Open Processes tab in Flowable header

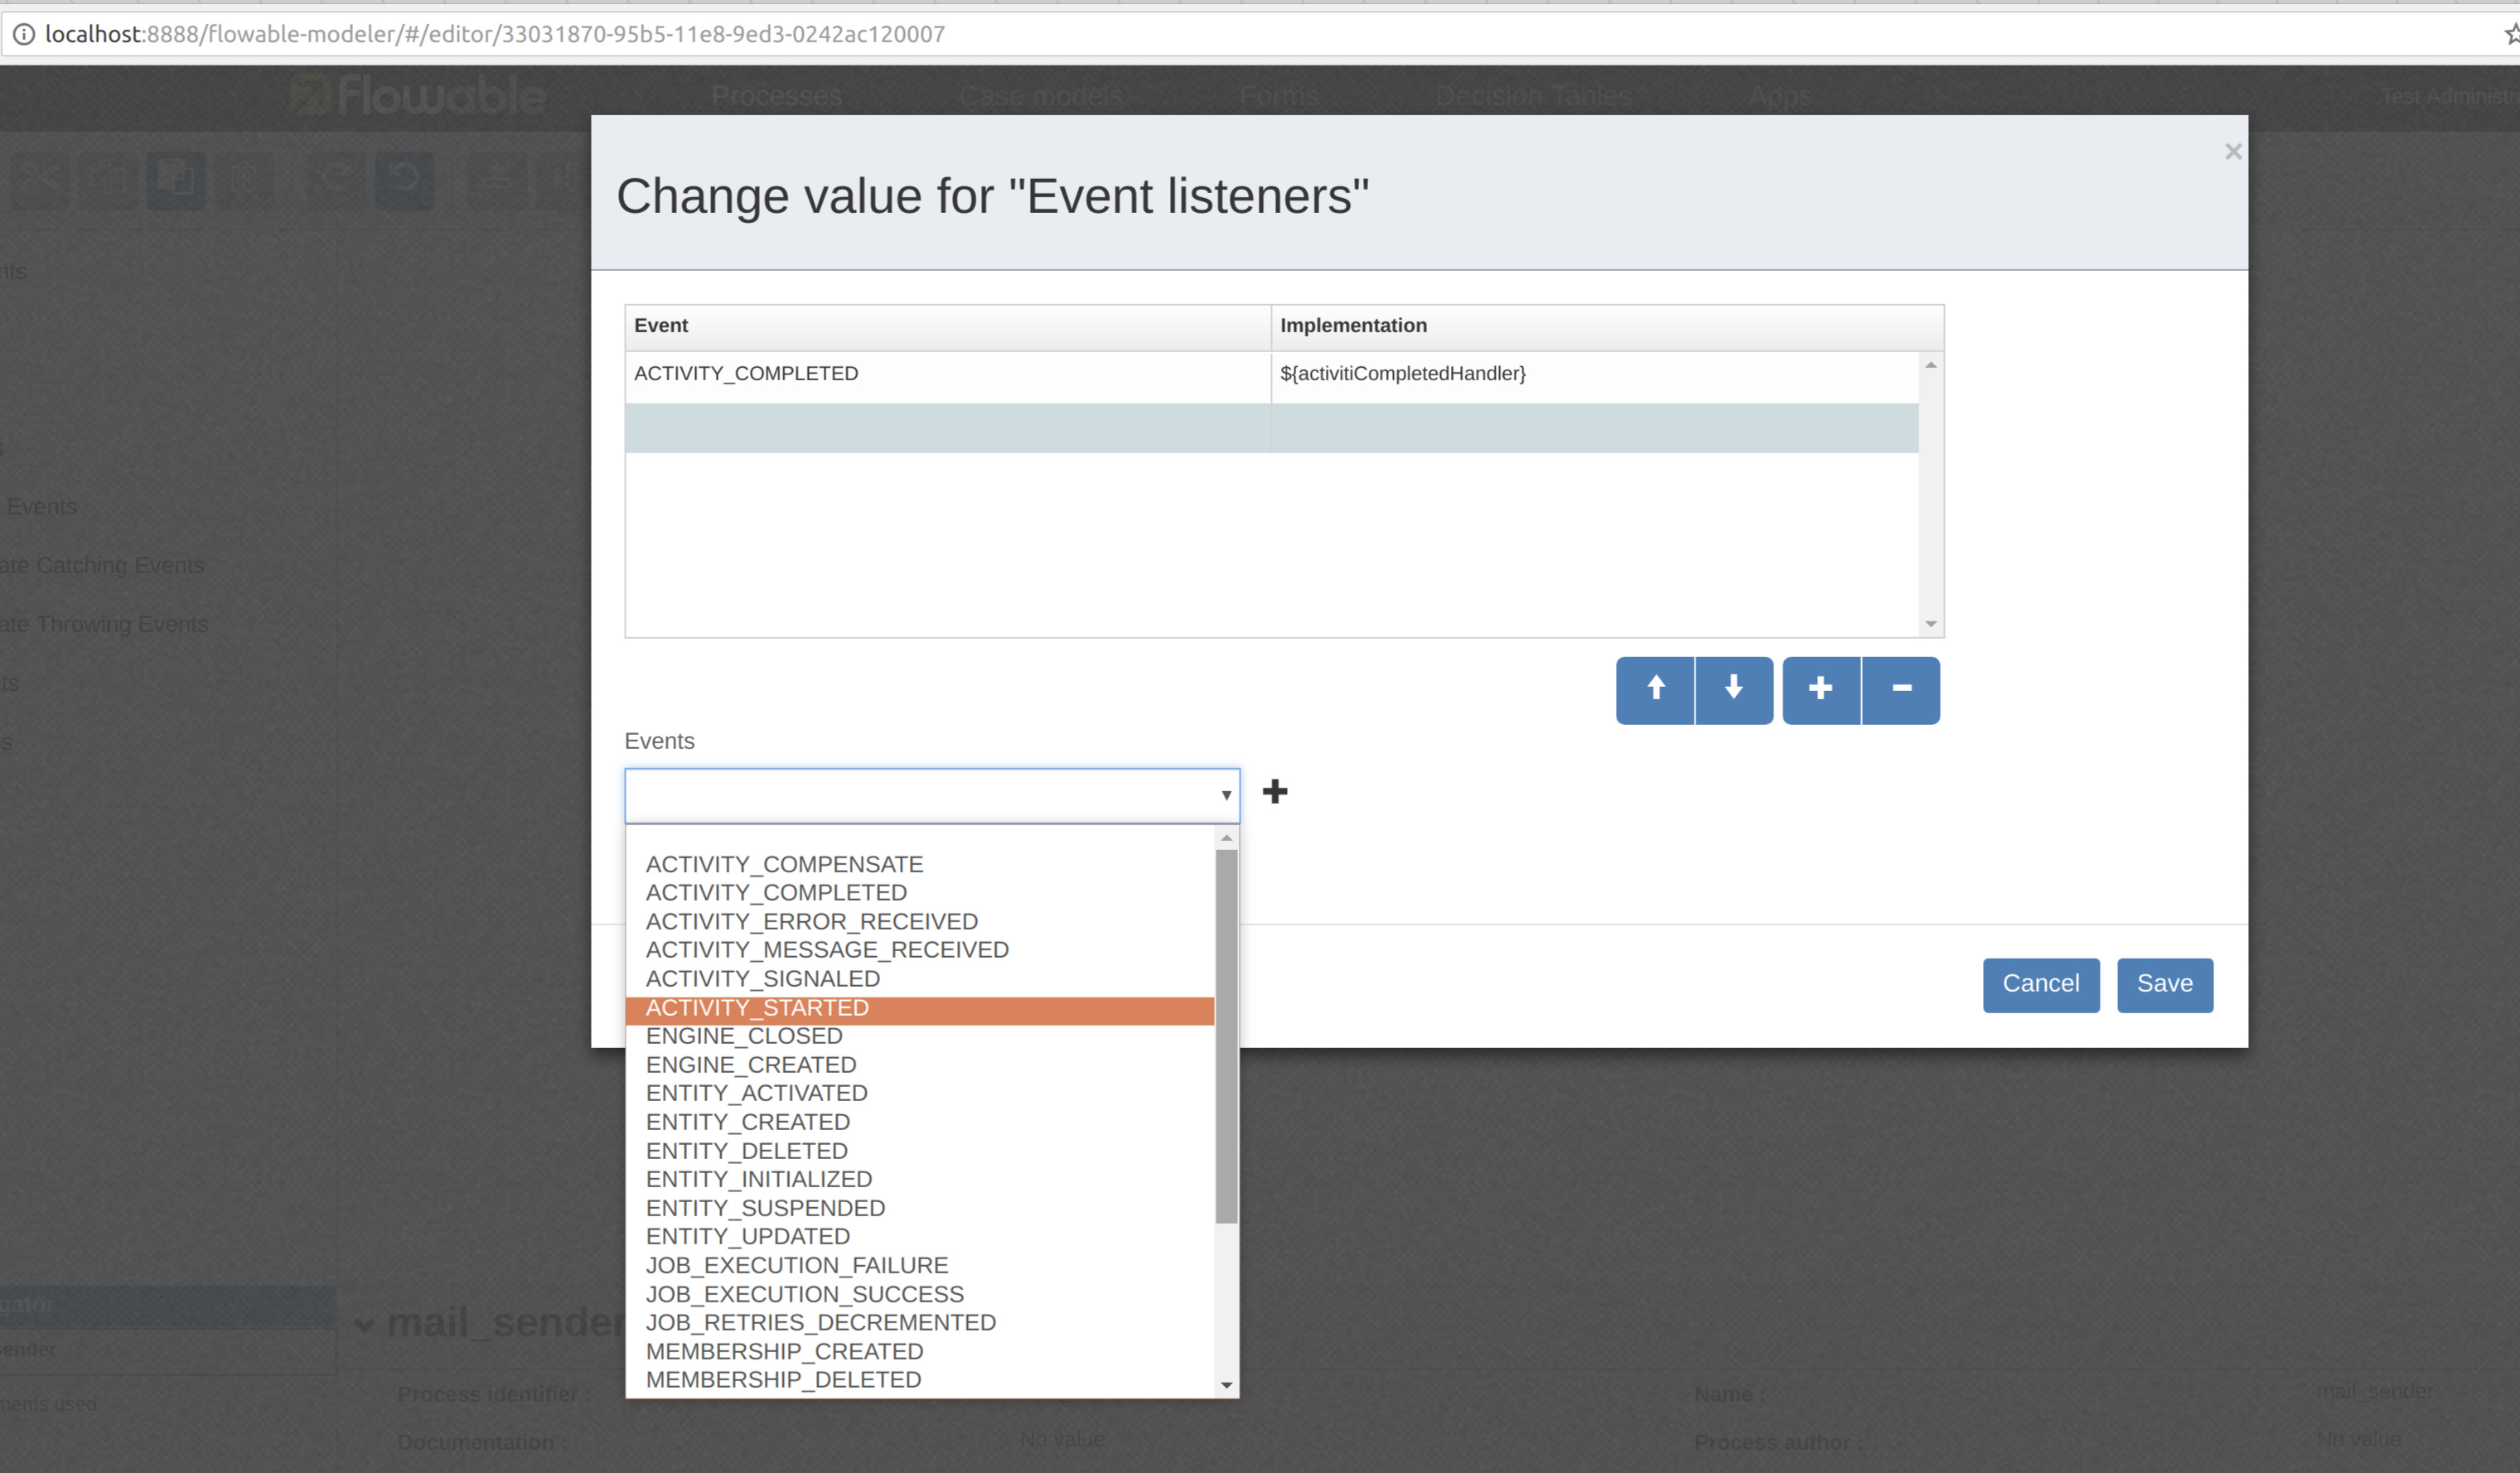tap(776, 96)
